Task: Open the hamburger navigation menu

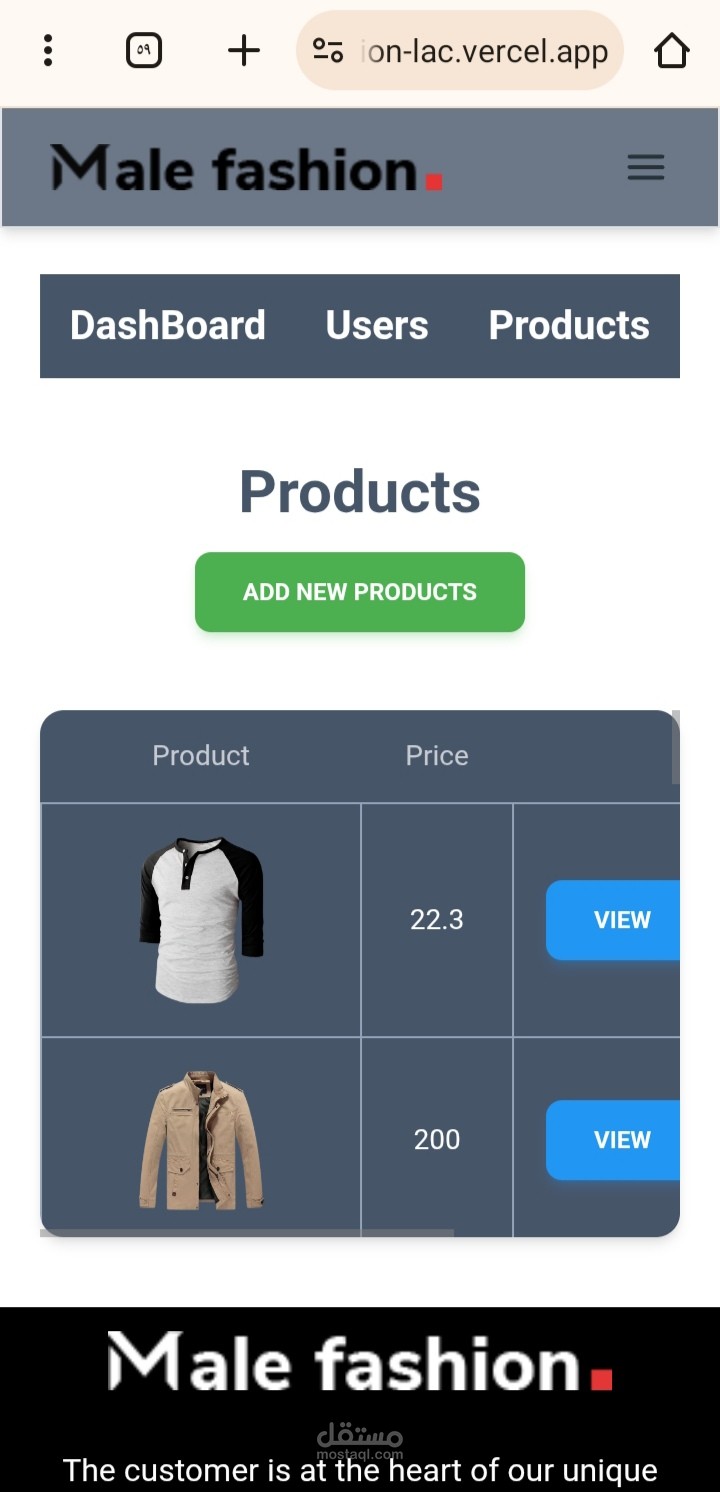Action: pos(646,167)
